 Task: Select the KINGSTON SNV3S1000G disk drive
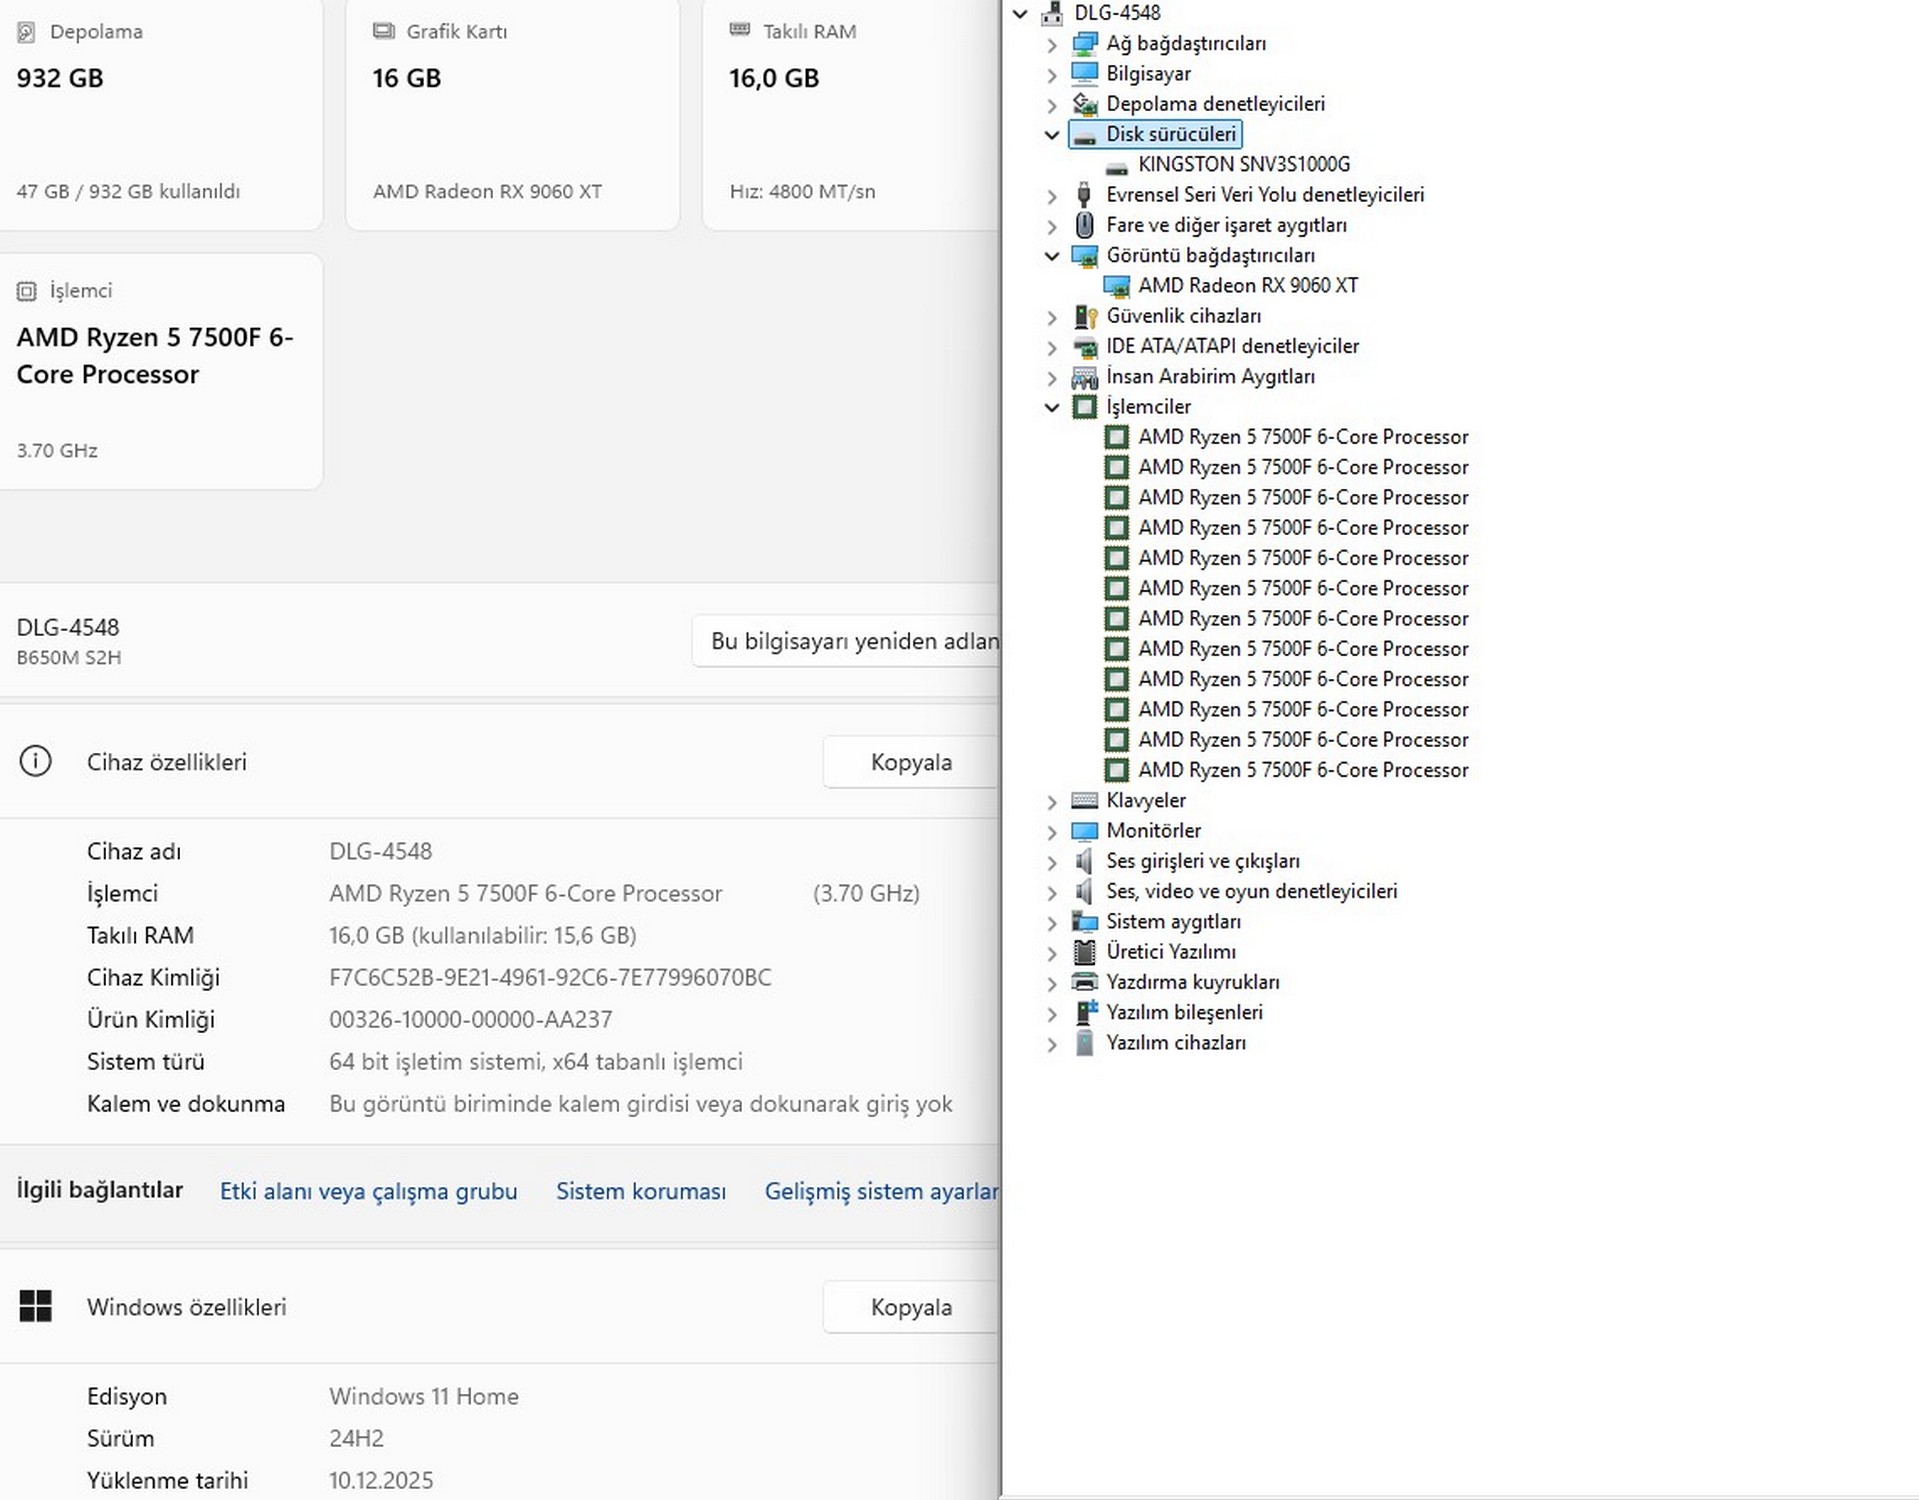[x=1243, y=164]
